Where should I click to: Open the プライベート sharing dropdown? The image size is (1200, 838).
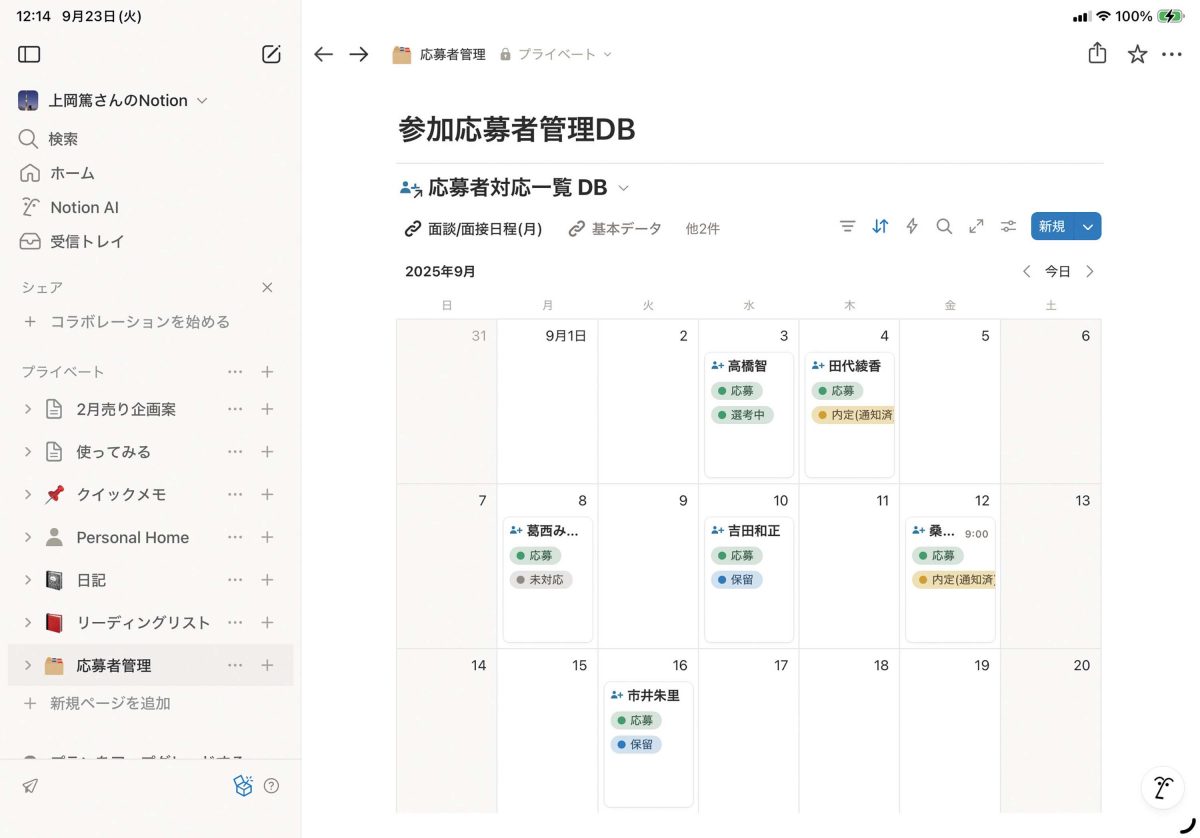[x=556, y=55]
